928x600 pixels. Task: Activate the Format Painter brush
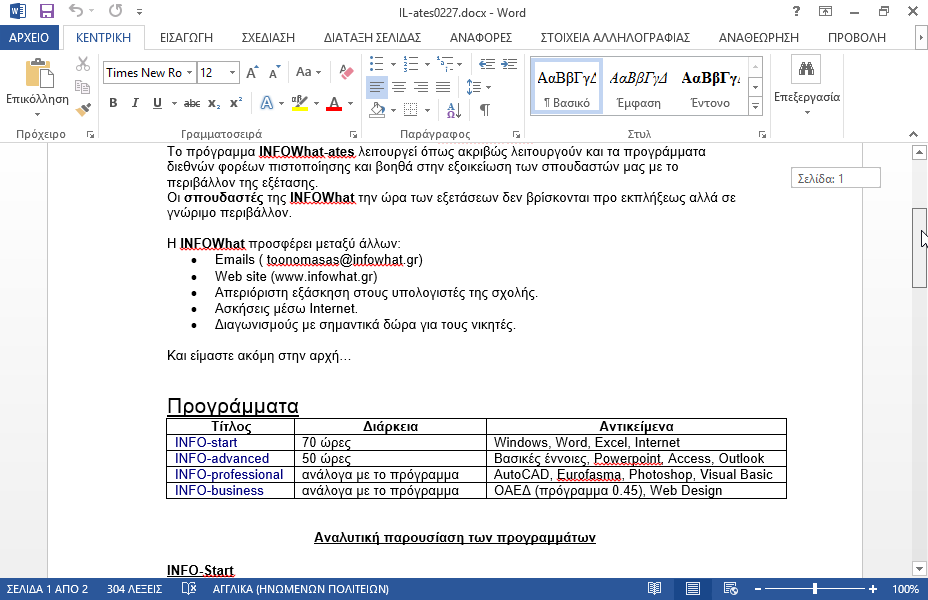tap(83, 109)
